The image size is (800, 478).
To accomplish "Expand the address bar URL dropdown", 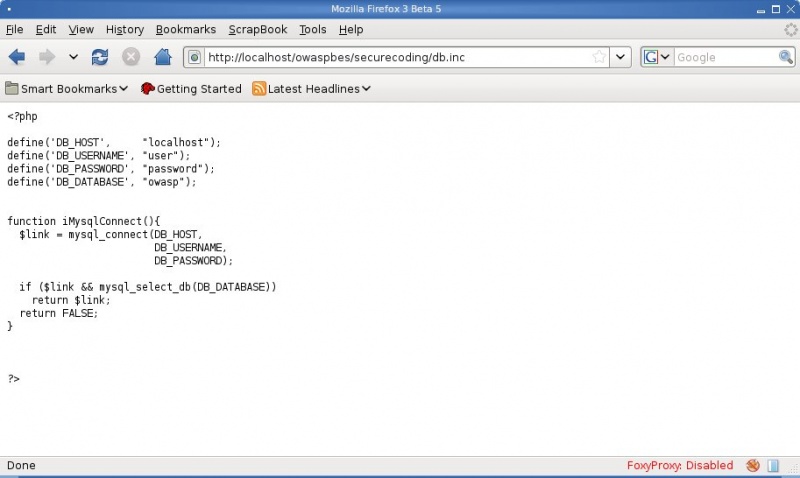I will (x=620, y=57).
